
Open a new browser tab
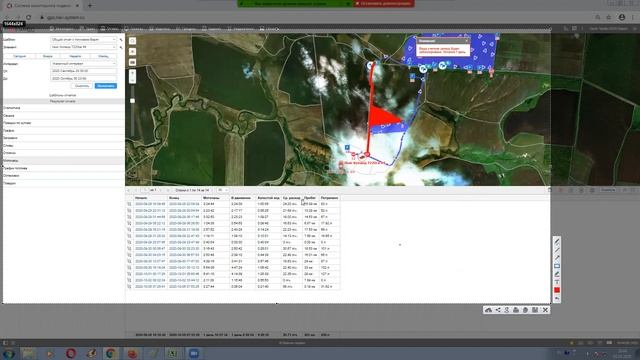(x=90, y=6)
